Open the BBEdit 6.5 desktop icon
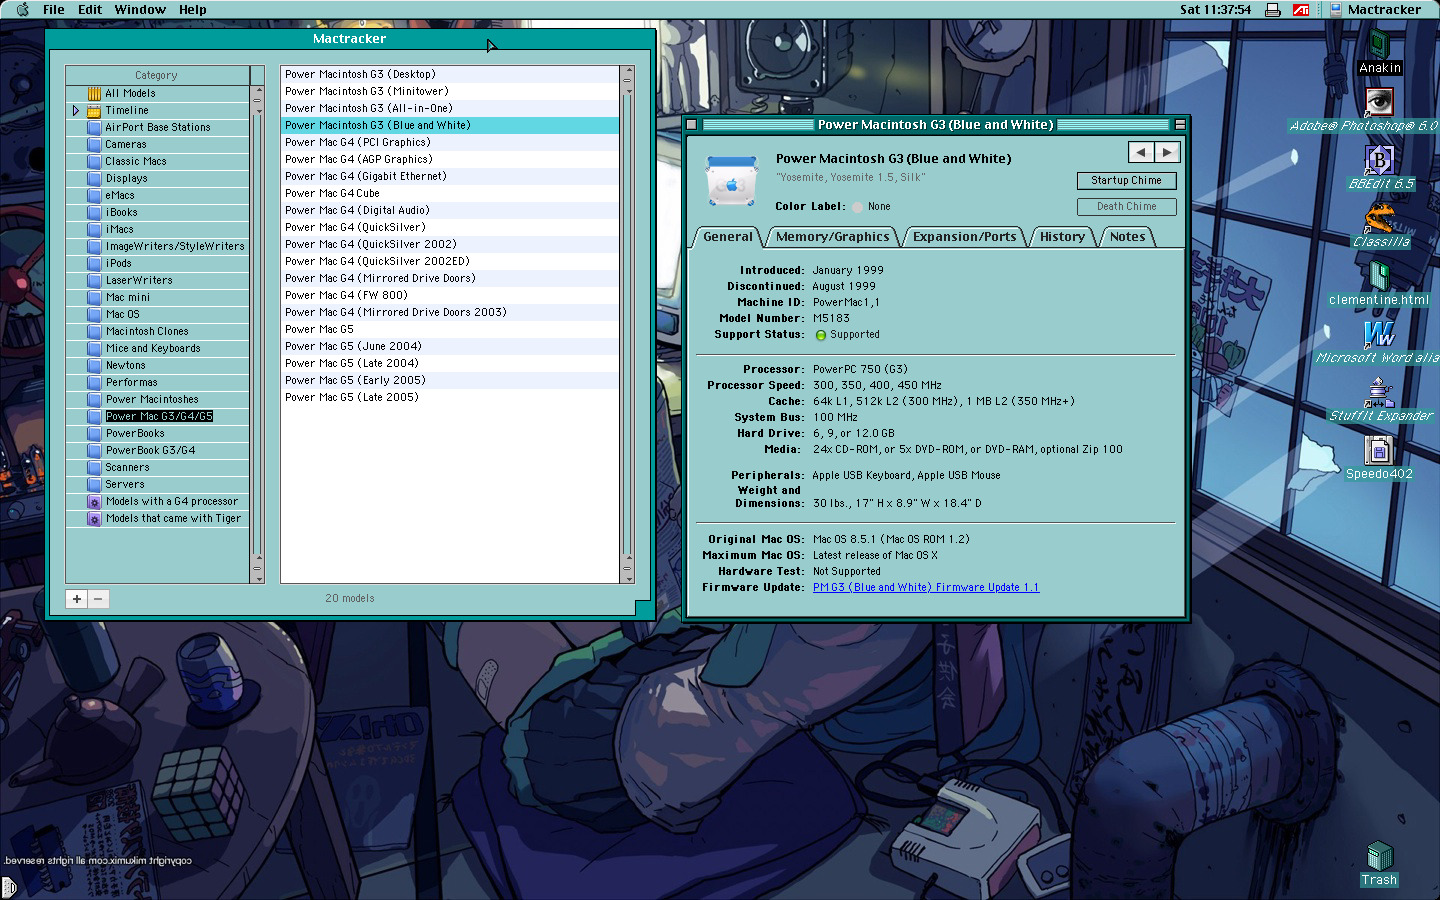Viewport: 1440px width, 900px height. tap(1380, 160)
